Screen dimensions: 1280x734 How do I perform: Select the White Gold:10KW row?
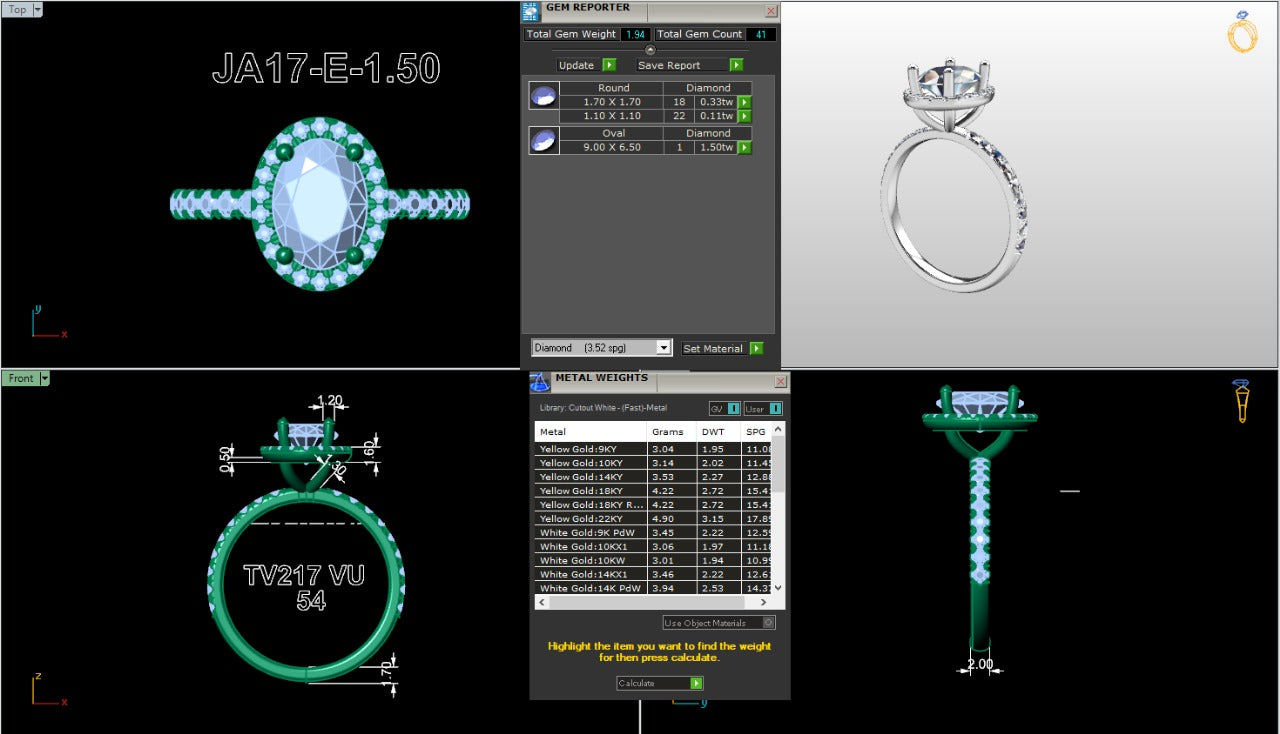pos(654,561)
